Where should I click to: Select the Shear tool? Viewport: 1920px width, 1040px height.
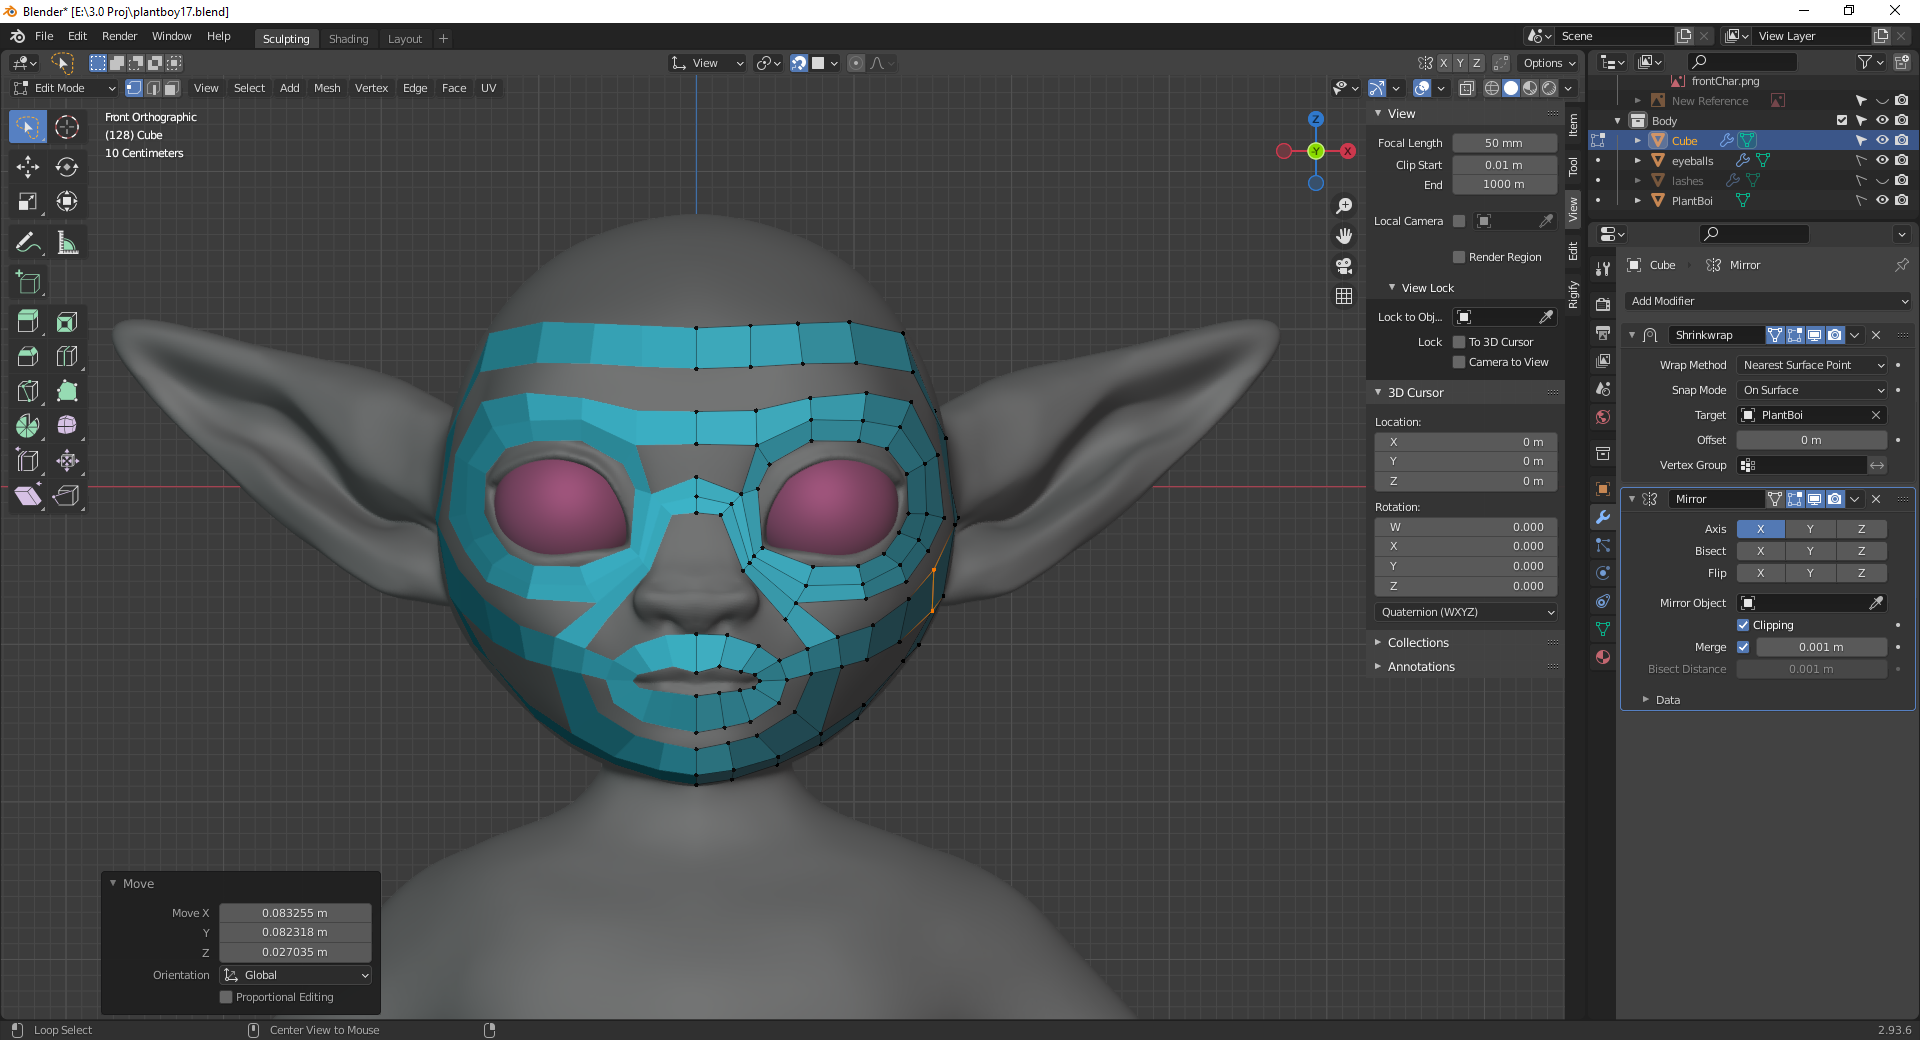coord(28,495)
